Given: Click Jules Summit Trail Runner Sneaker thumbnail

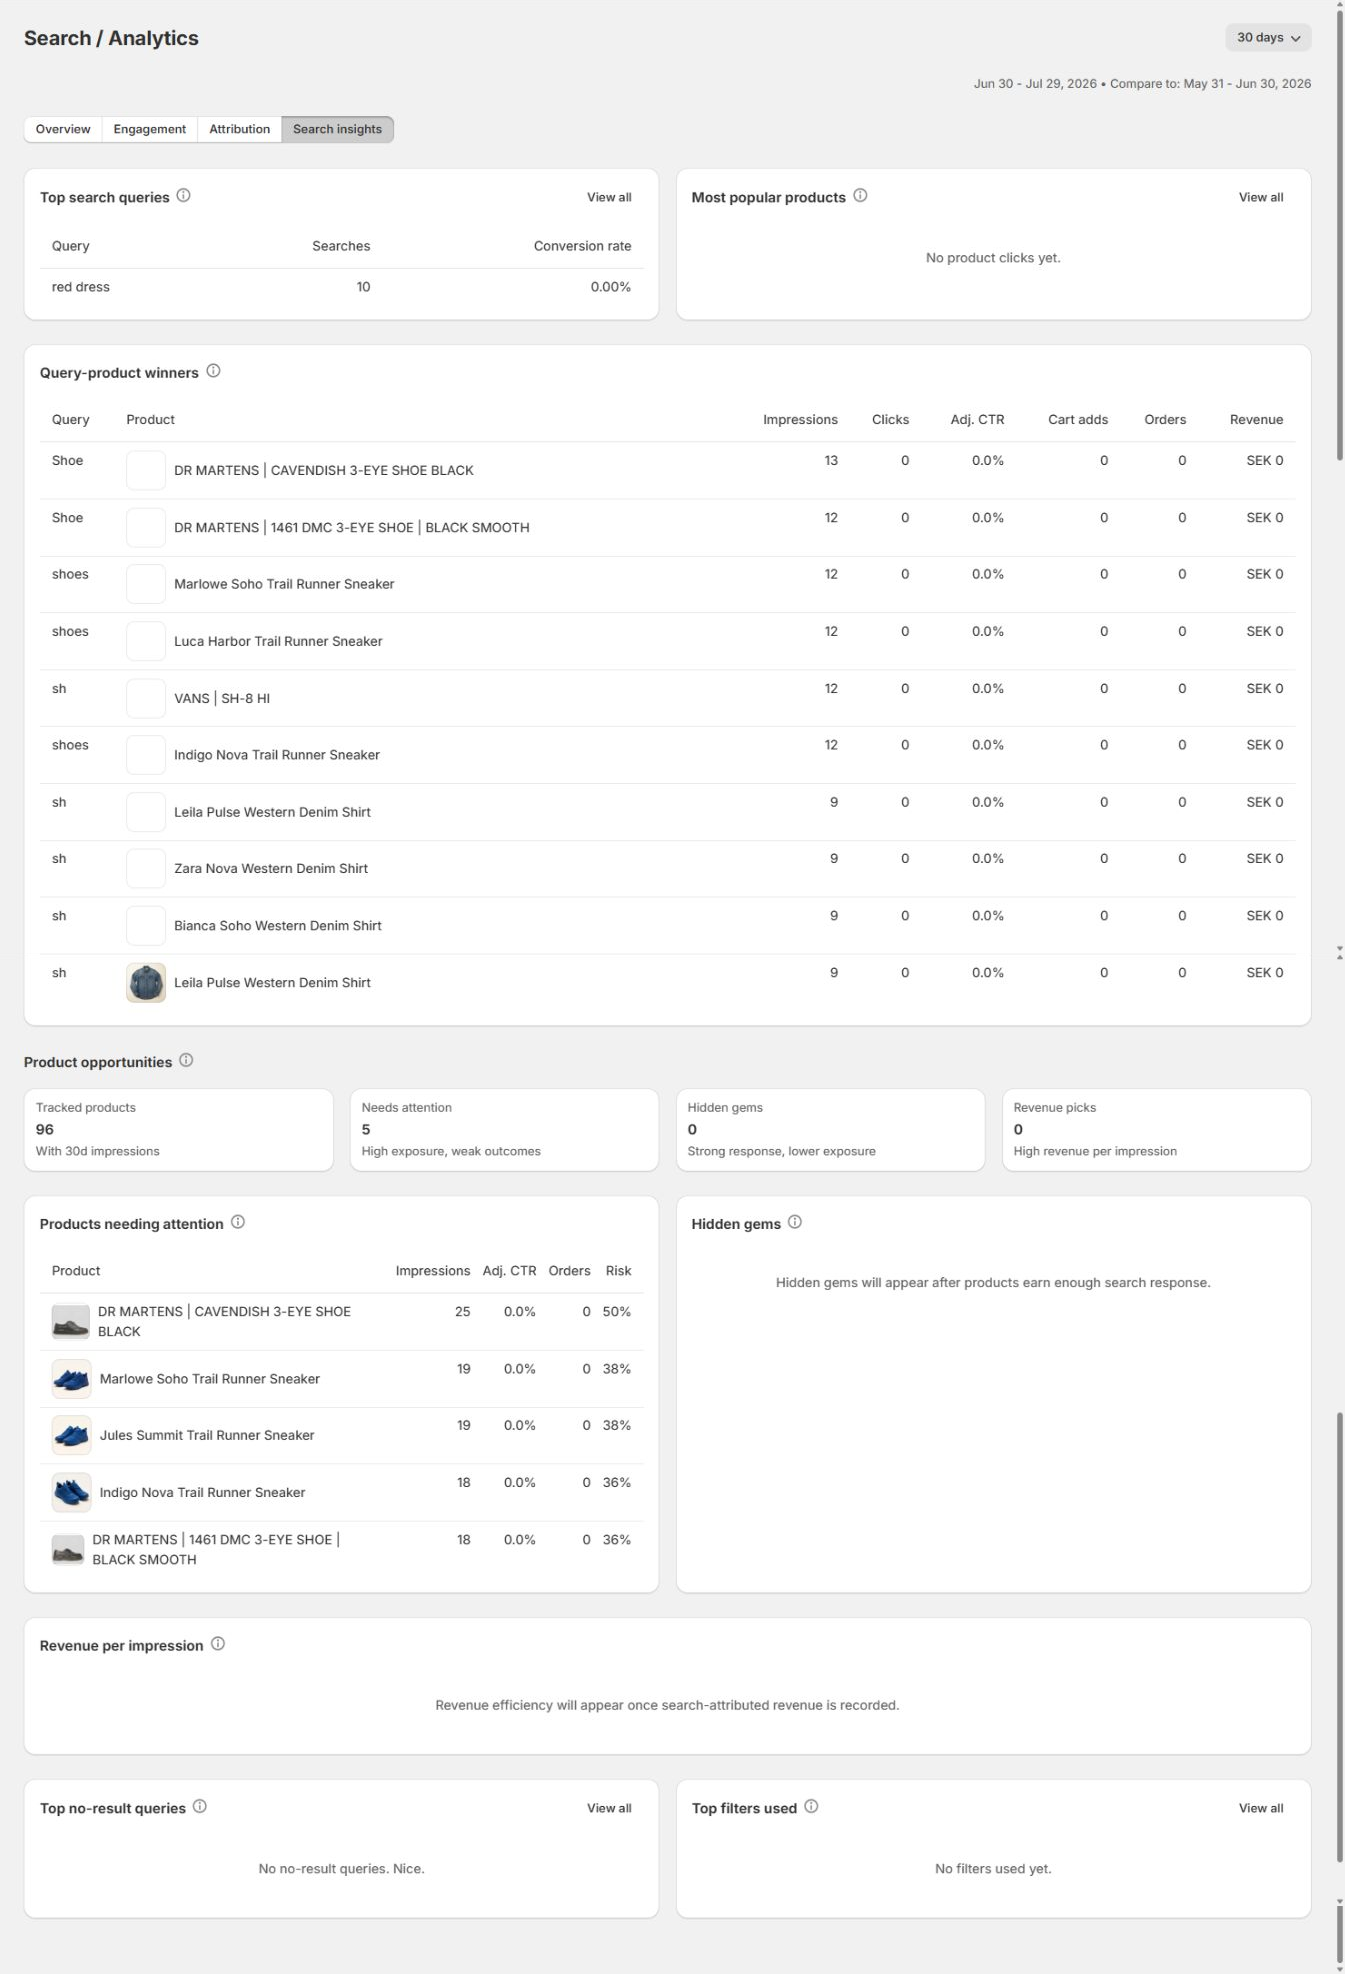Looking at the screenshot, I should tap(71, 1436).
